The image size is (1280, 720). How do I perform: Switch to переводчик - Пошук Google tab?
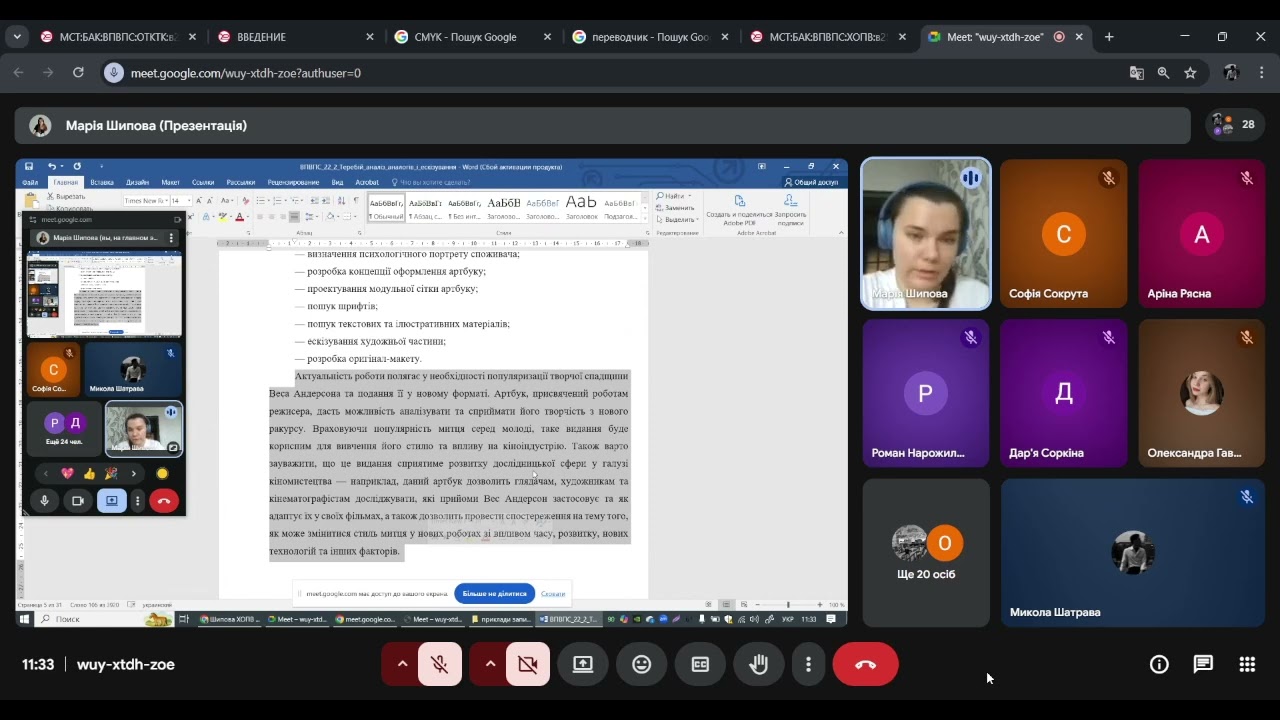pyautogui.click(x=648, y=37)
